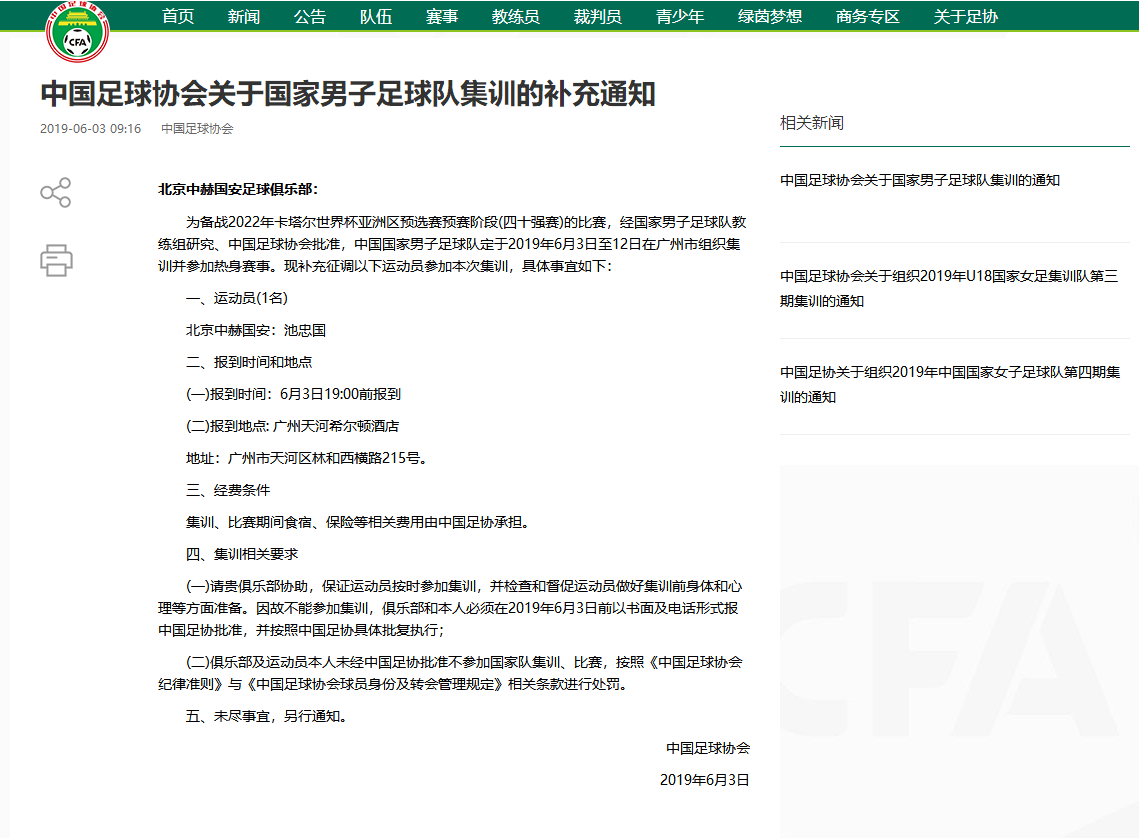The width and height of the screenshot is (1139, 838).
Task: Open the 关于足协 menu item
Action: click(x=966, y=16)
